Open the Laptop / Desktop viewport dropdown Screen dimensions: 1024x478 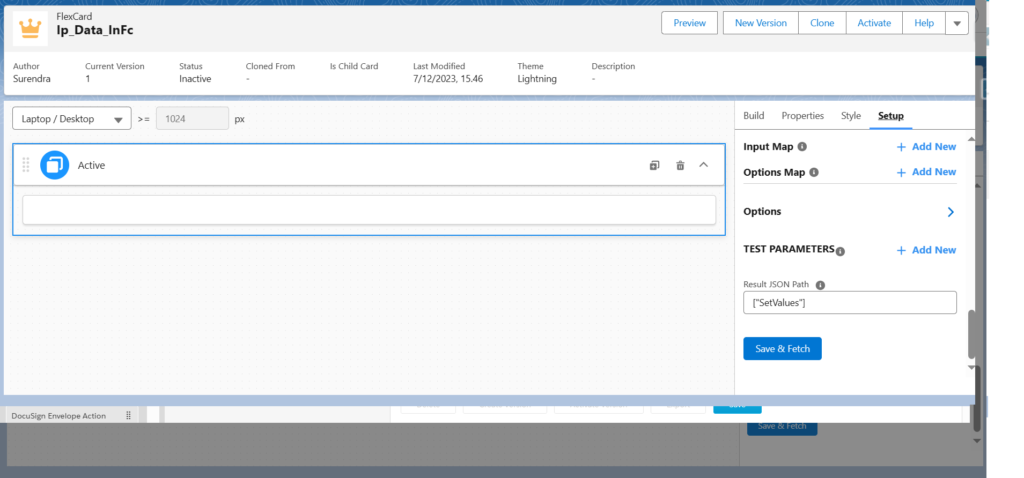[x=72, y=119]
